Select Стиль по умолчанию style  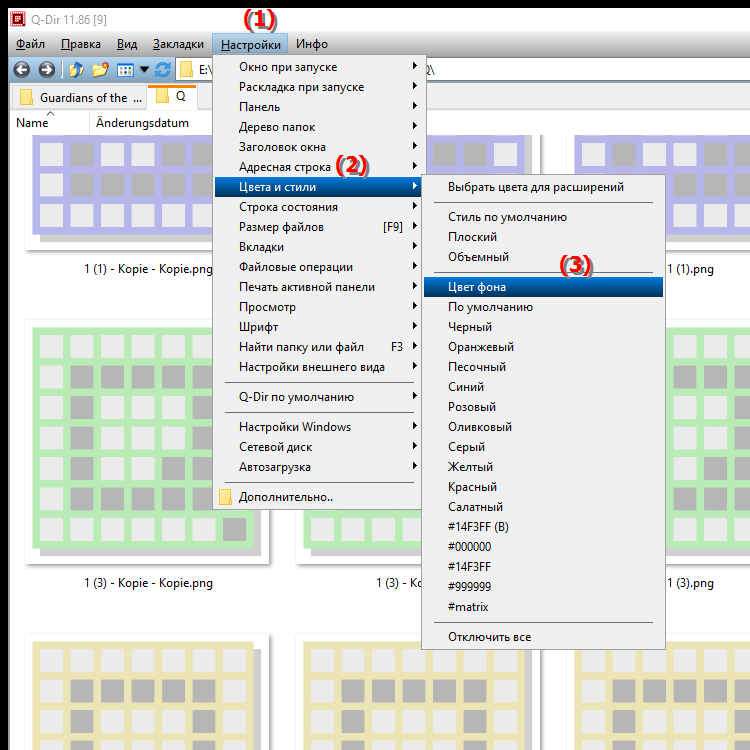click(543, 217)
